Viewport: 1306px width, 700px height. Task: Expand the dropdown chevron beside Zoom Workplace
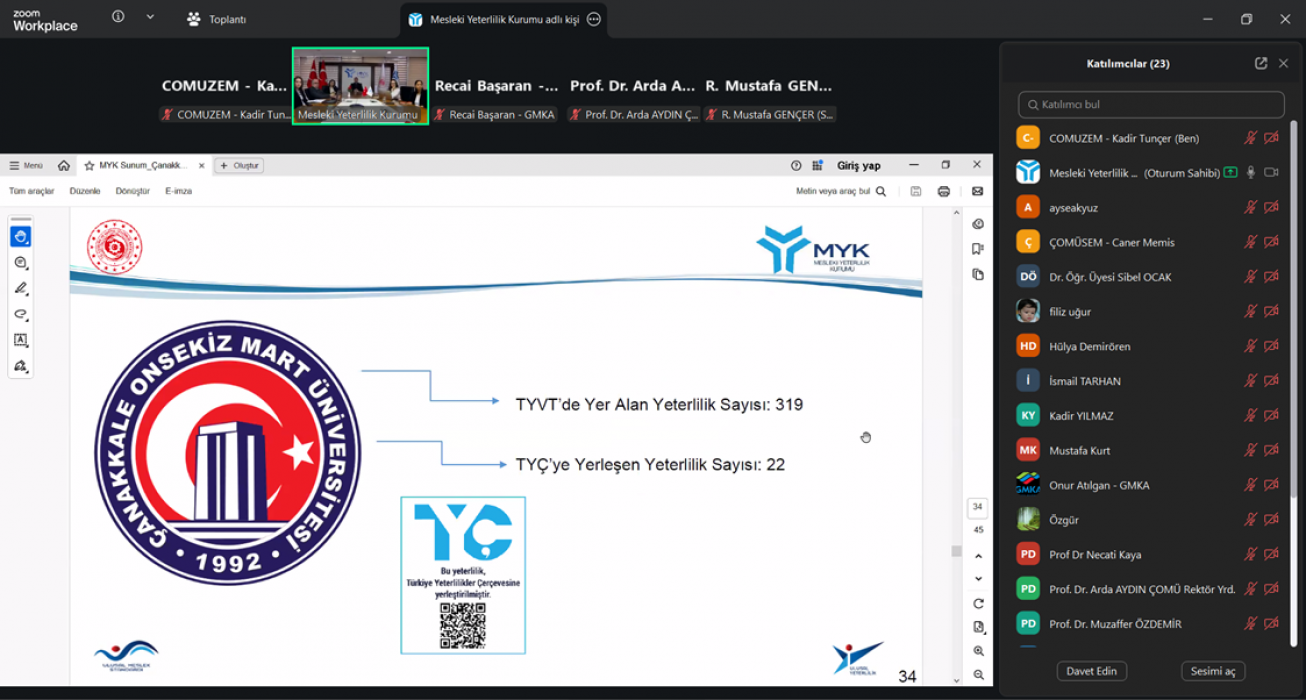[x=150, y=17]
